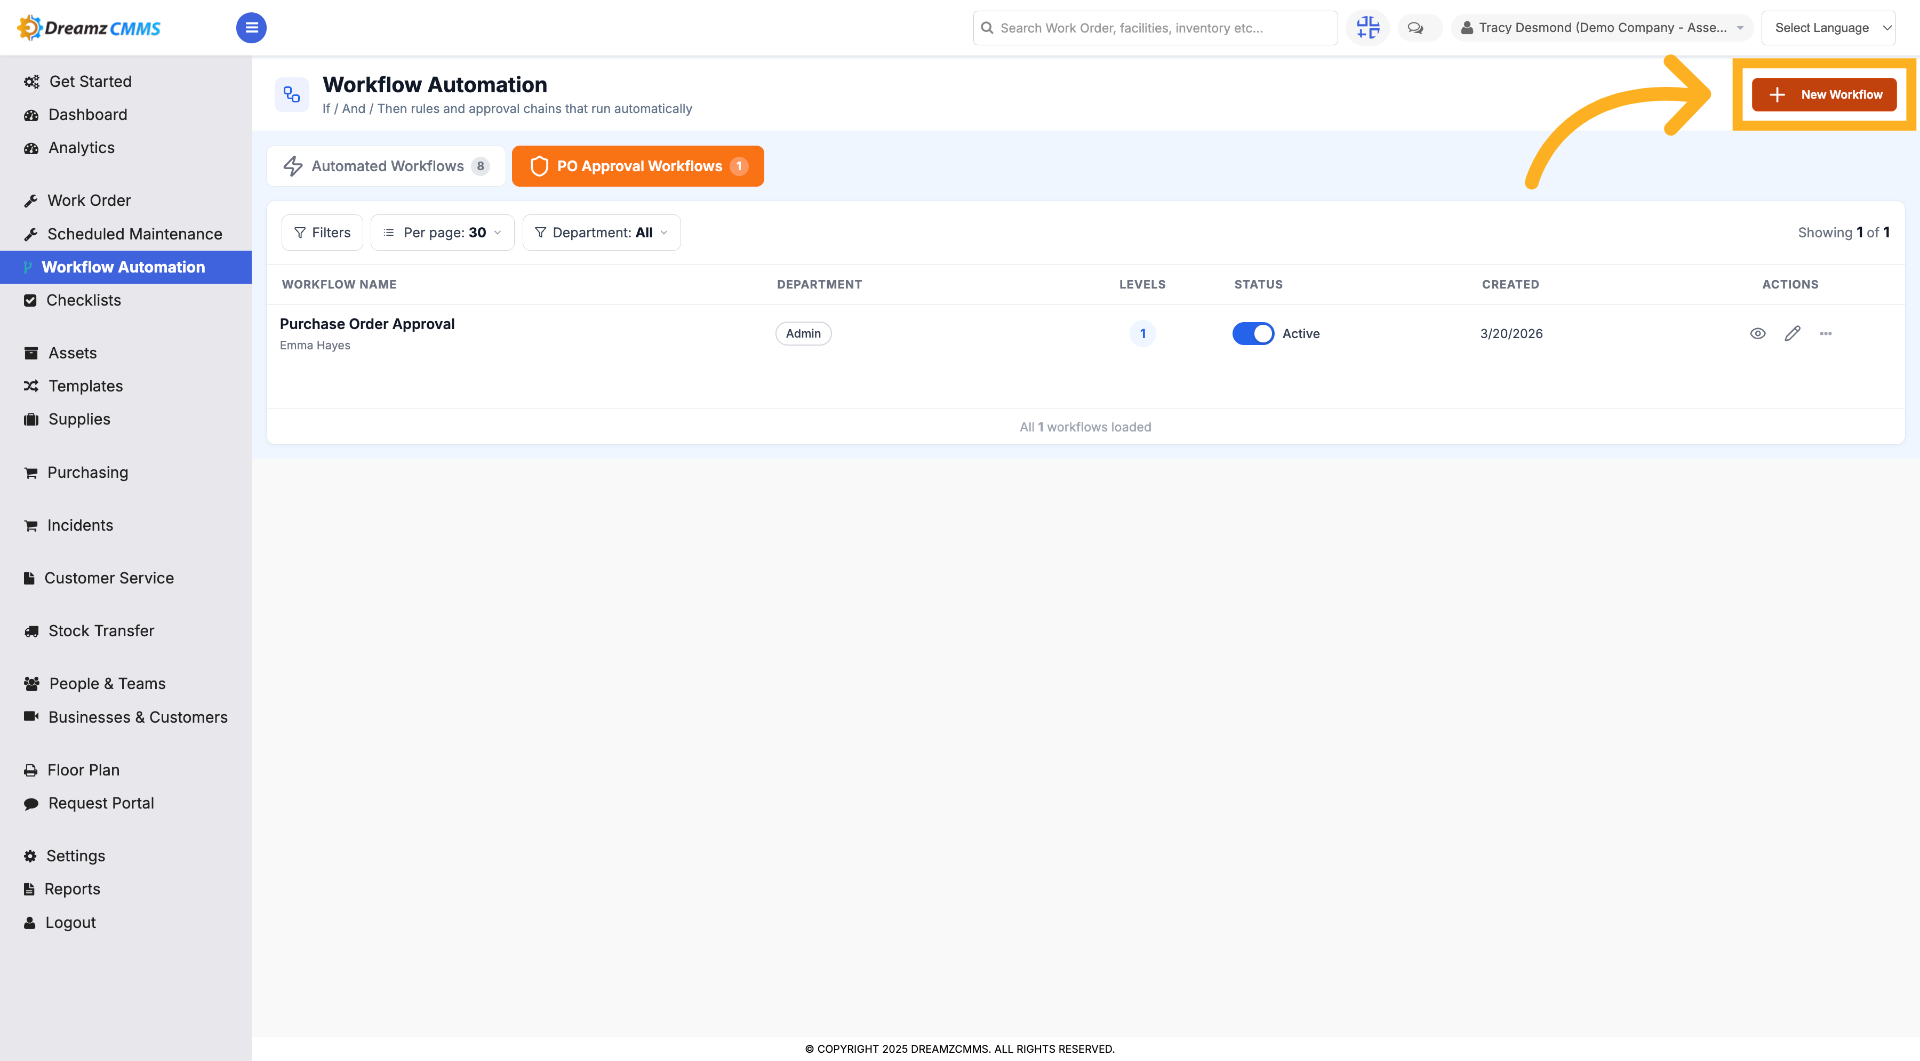
Task: Click the Templates shuffle icon
Action: point(31,386)
